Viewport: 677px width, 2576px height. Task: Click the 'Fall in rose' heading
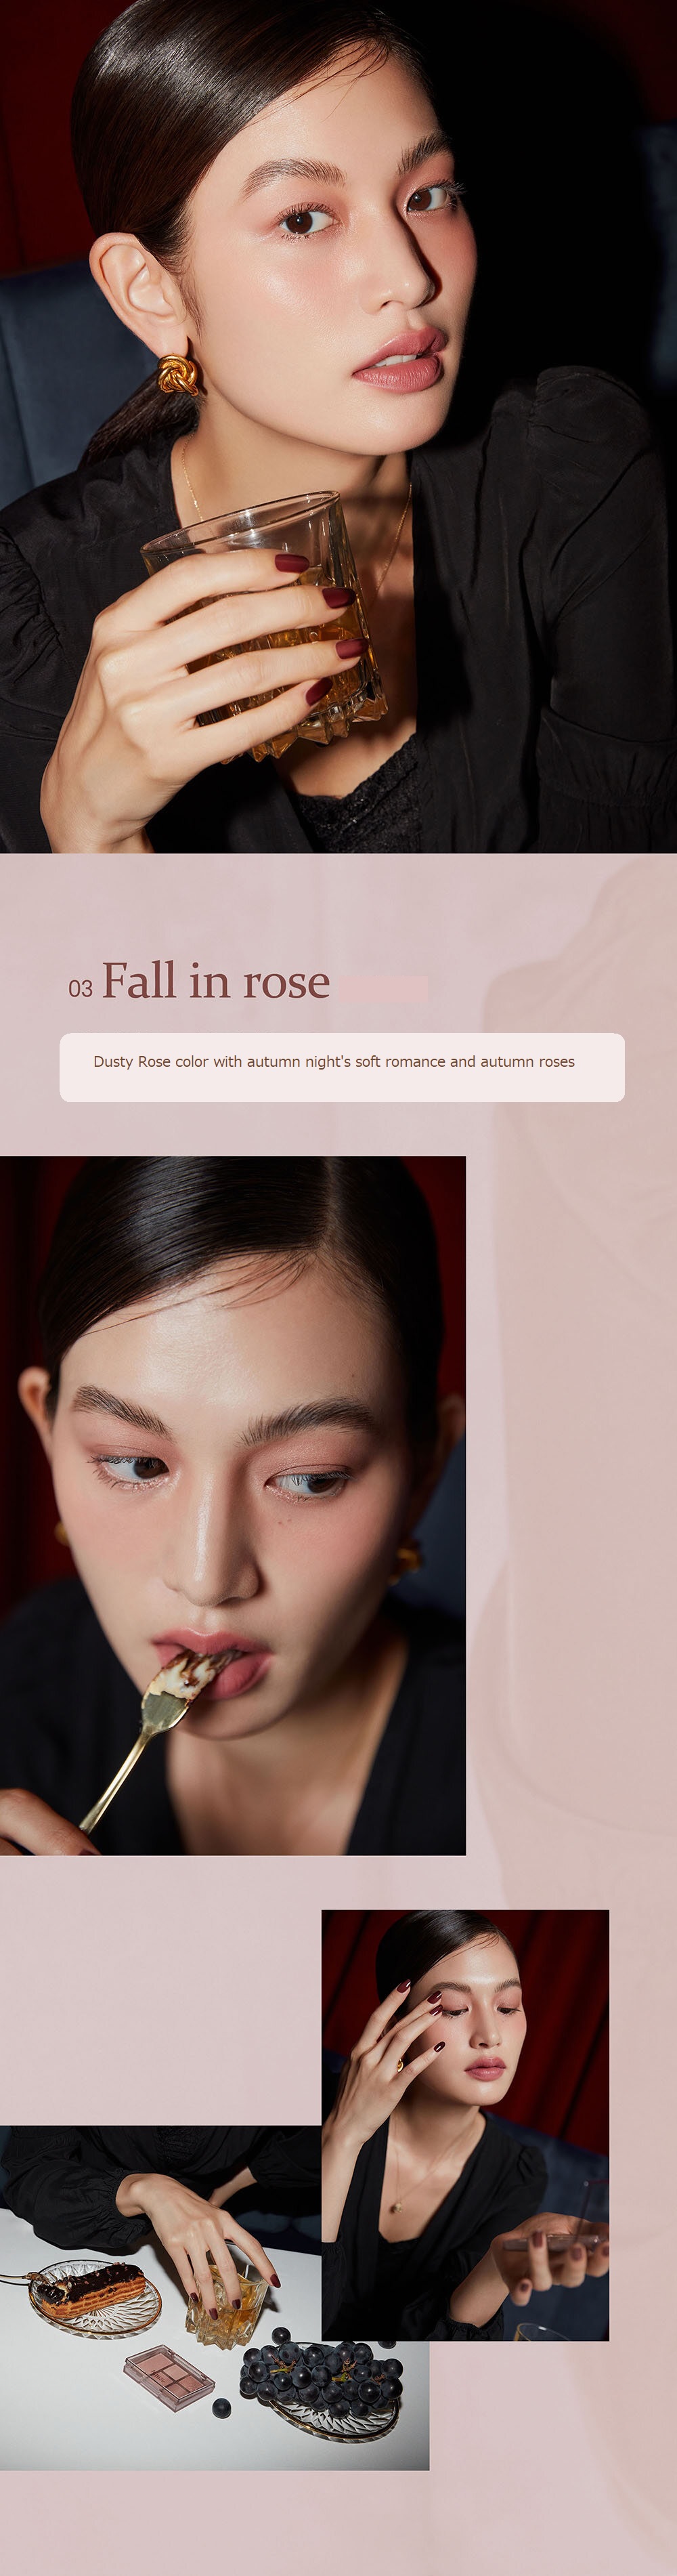point(215,981)
